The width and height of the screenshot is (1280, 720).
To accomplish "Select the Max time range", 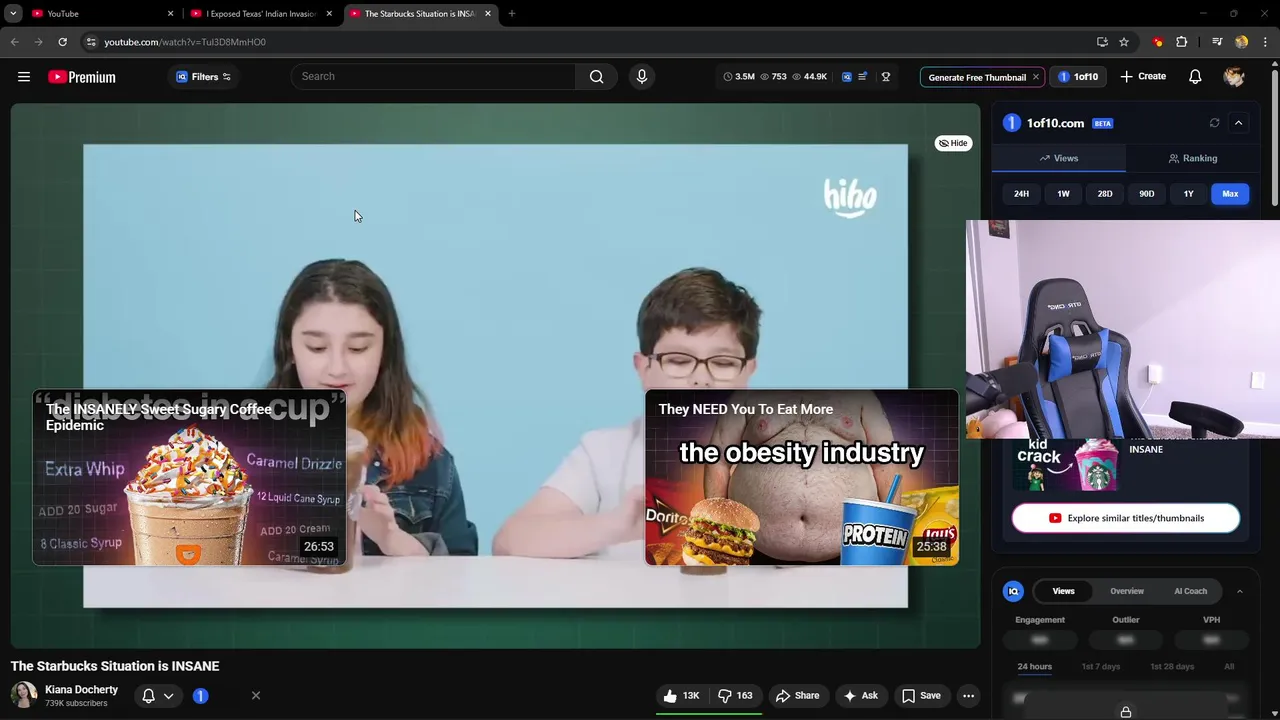I will (x=1230, y=194).
